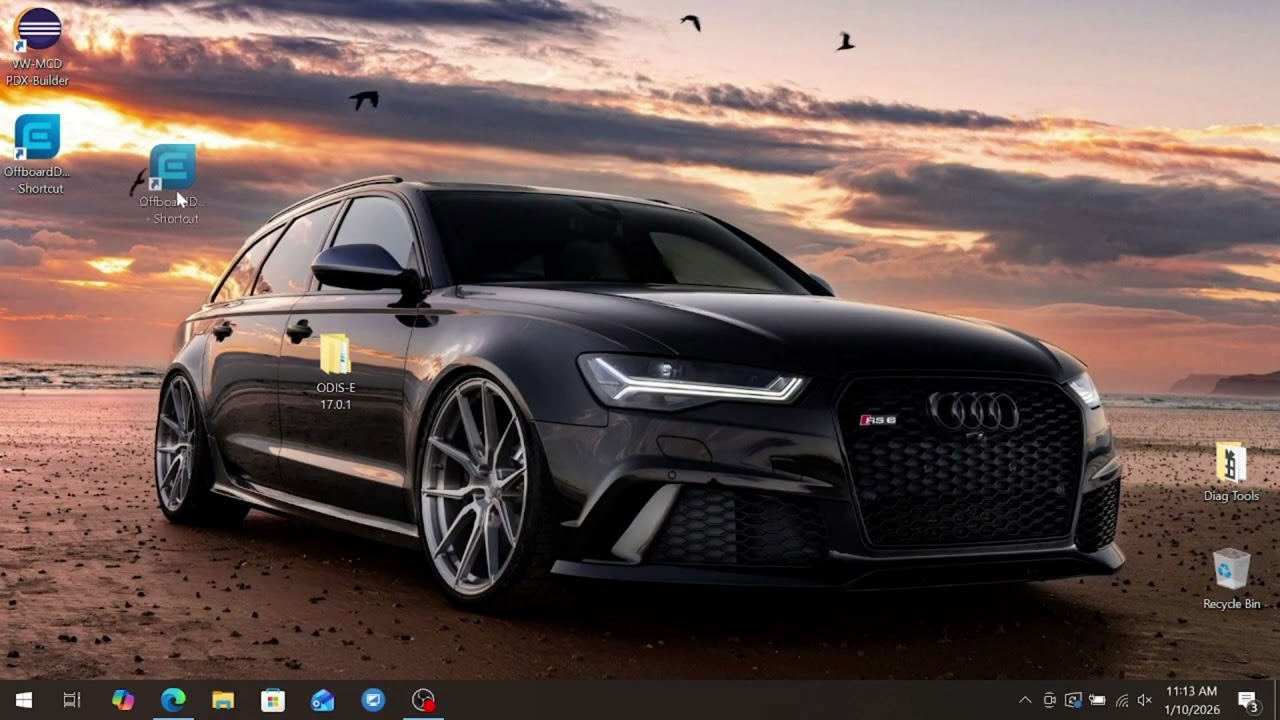The height and width of the screenshot is (720, 1280).
Task: Launch Copilot from the taskbar
Action: point(123,700)
